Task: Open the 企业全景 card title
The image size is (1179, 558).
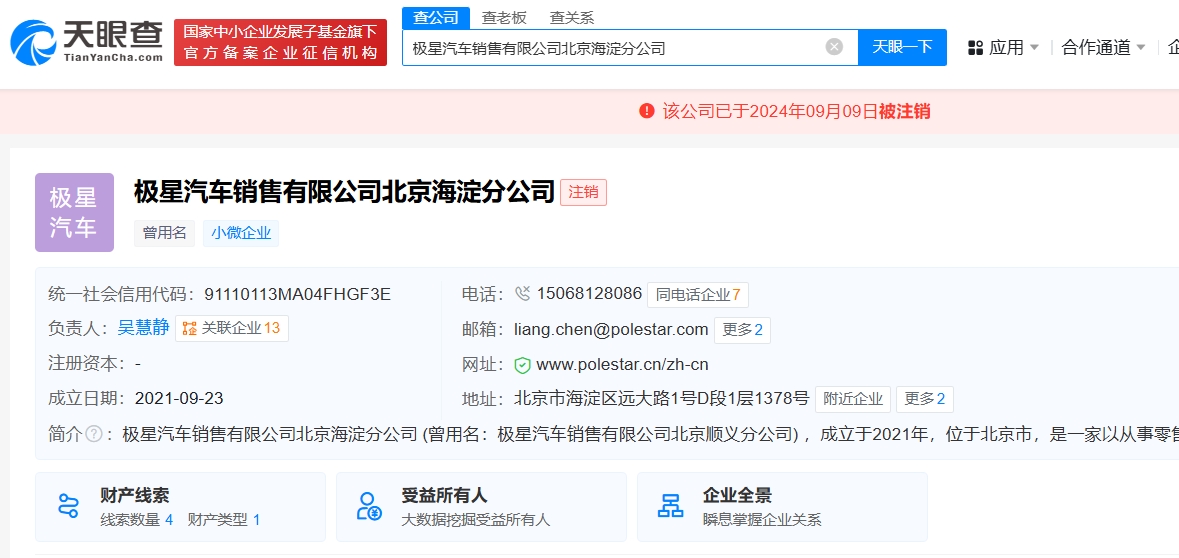Action: click(x=737, y=496)
